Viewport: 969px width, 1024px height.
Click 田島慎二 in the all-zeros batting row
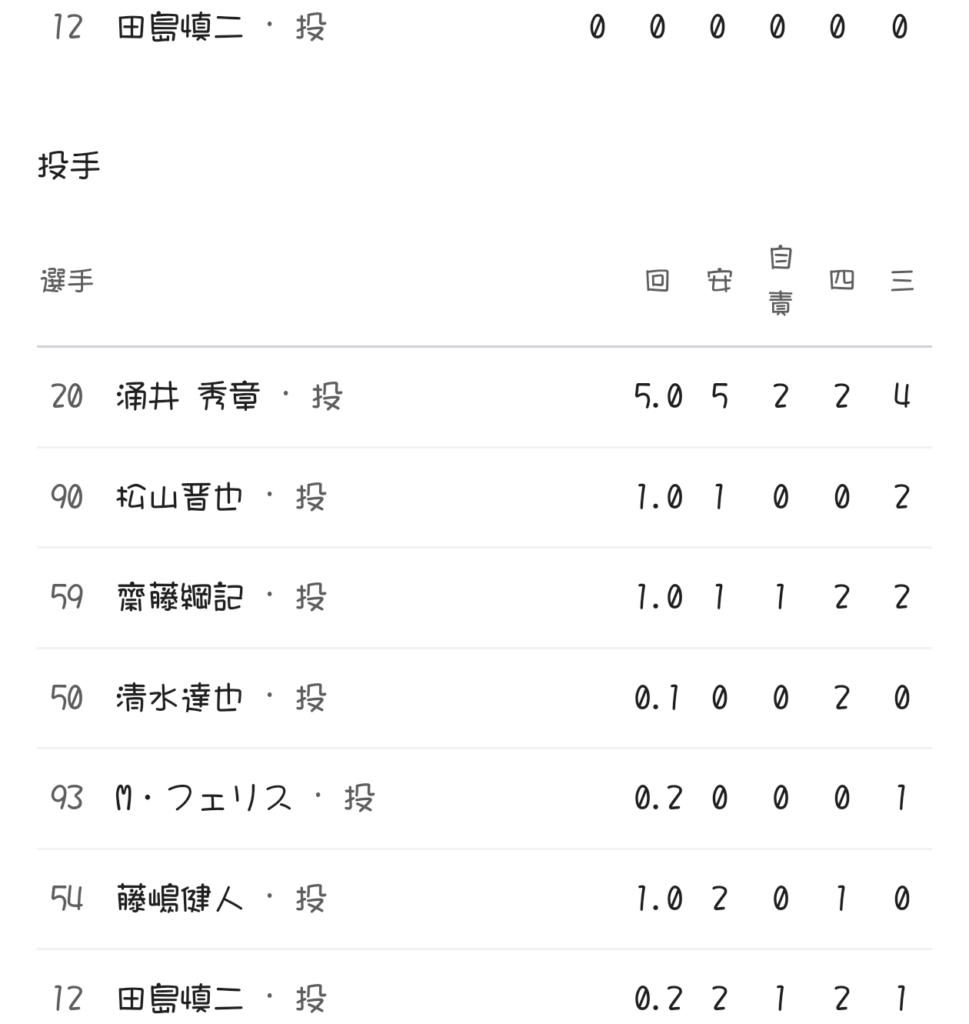pos(179,27)
